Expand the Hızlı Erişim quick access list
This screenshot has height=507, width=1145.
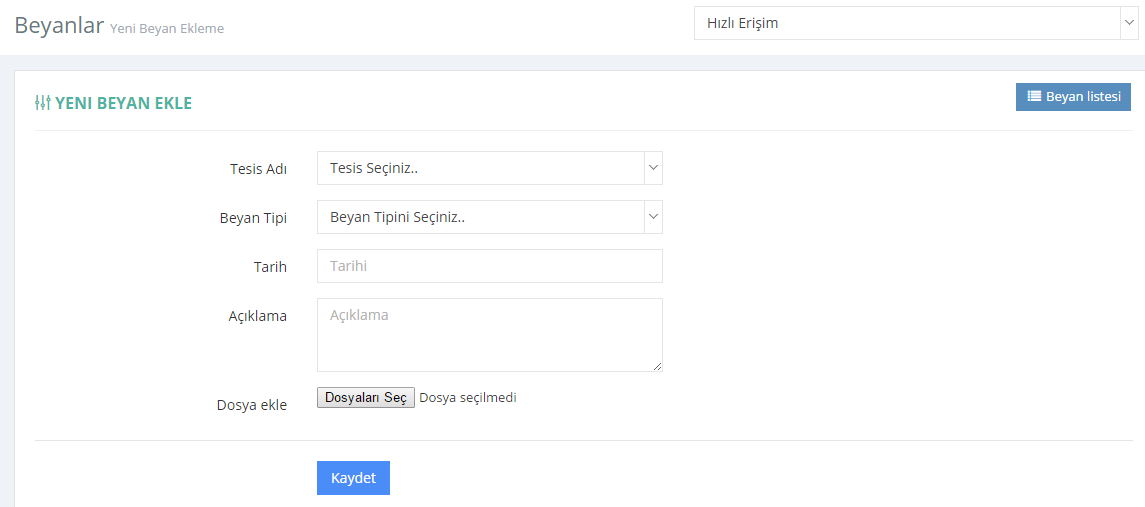915,23
